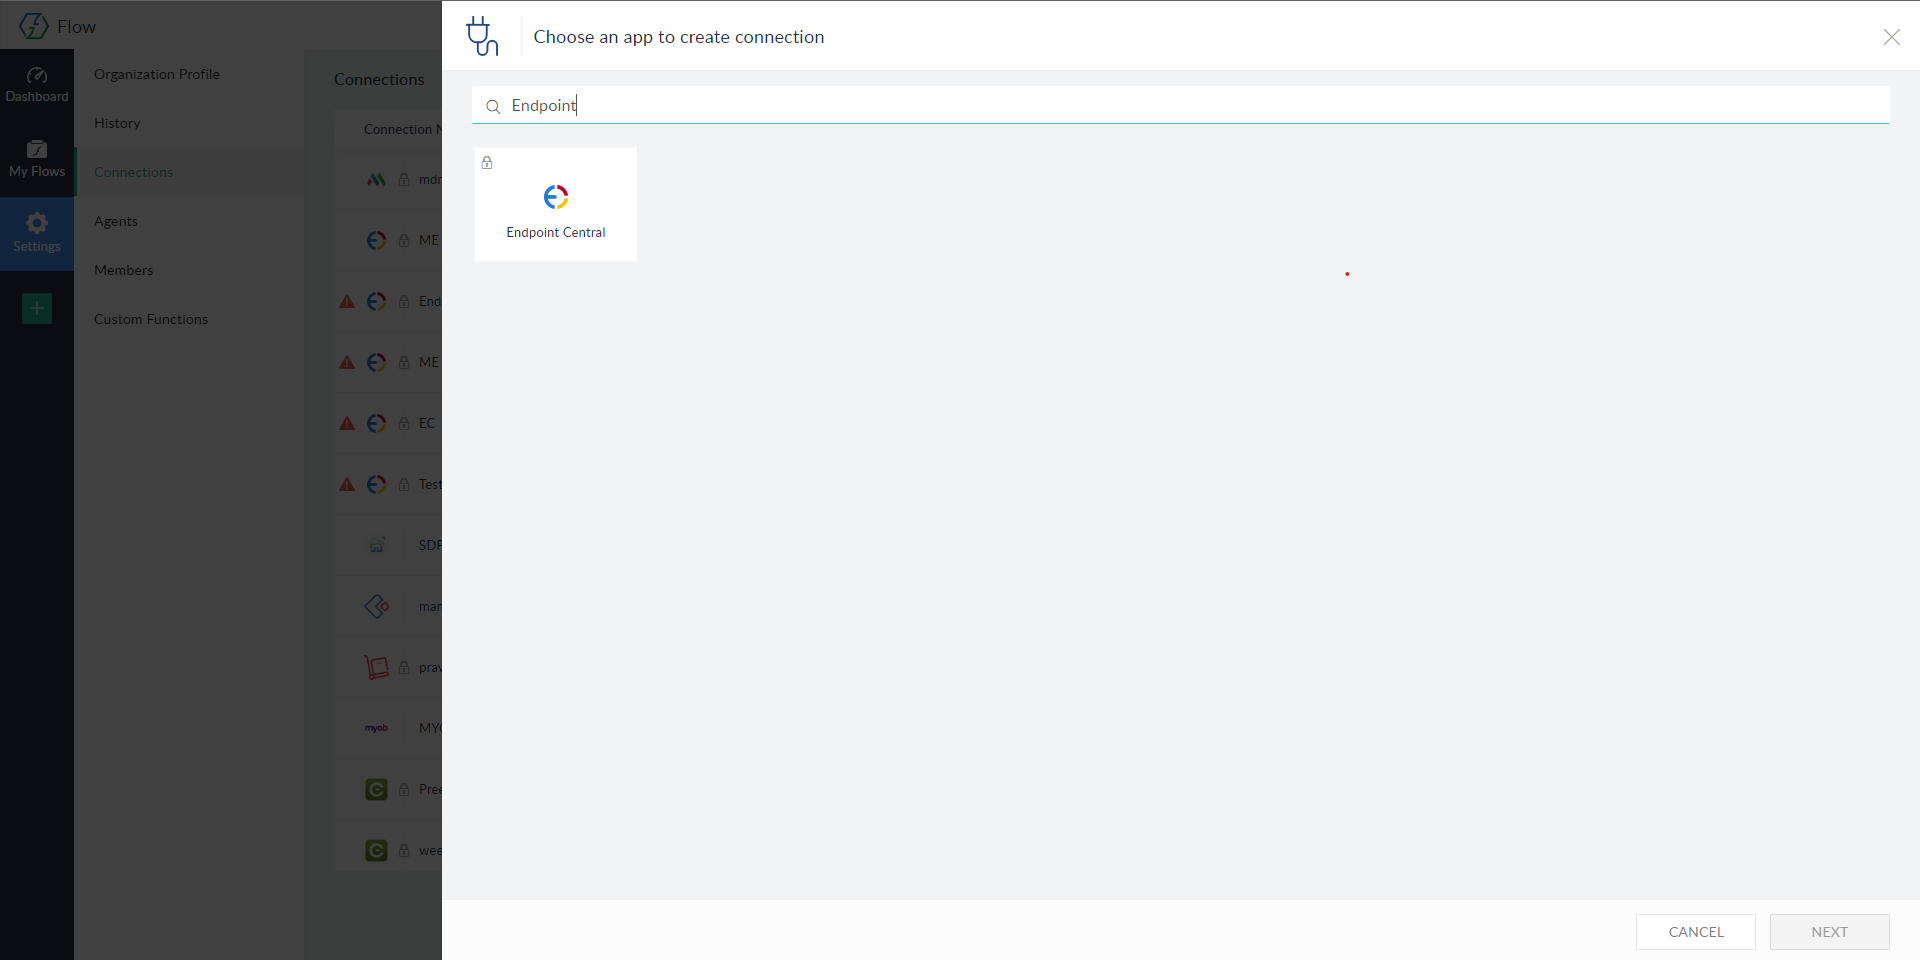This screenshot has height=960, width=1920.
Task: Close the create connection dialog
Action: (x=1892, y=37)
